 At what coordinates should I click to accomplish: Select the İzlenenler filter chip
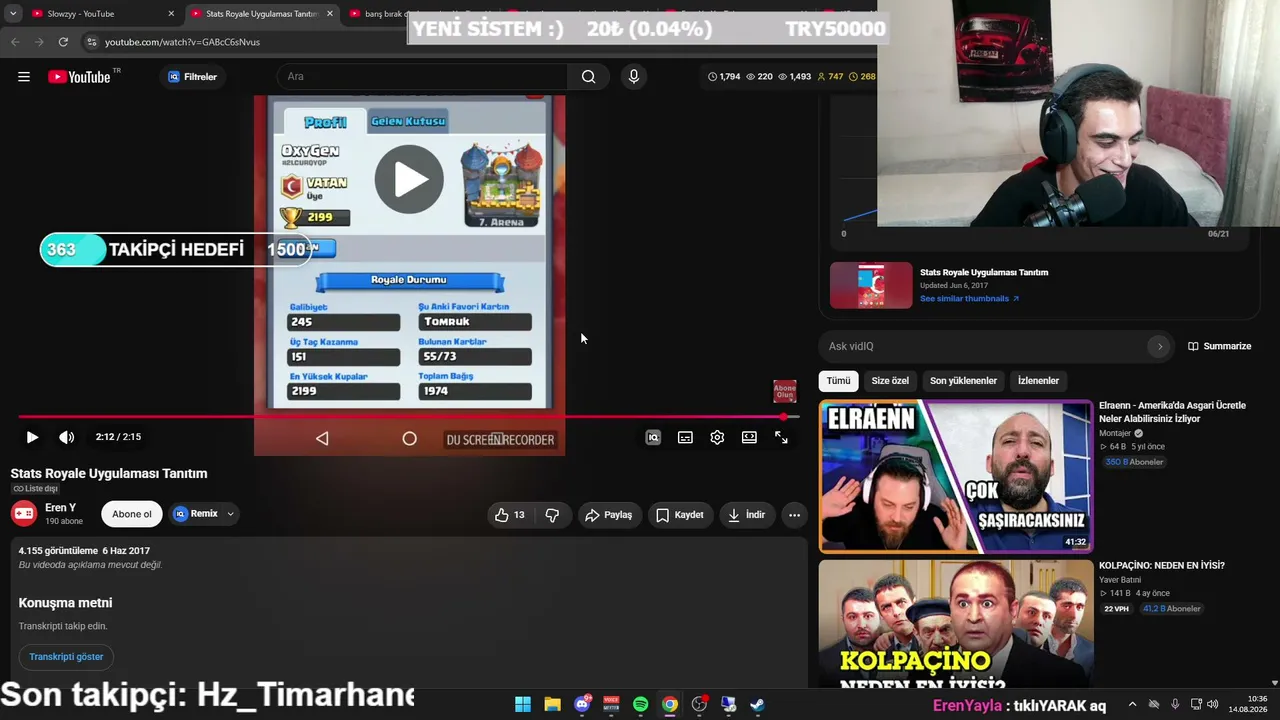tap(1038, 381)
